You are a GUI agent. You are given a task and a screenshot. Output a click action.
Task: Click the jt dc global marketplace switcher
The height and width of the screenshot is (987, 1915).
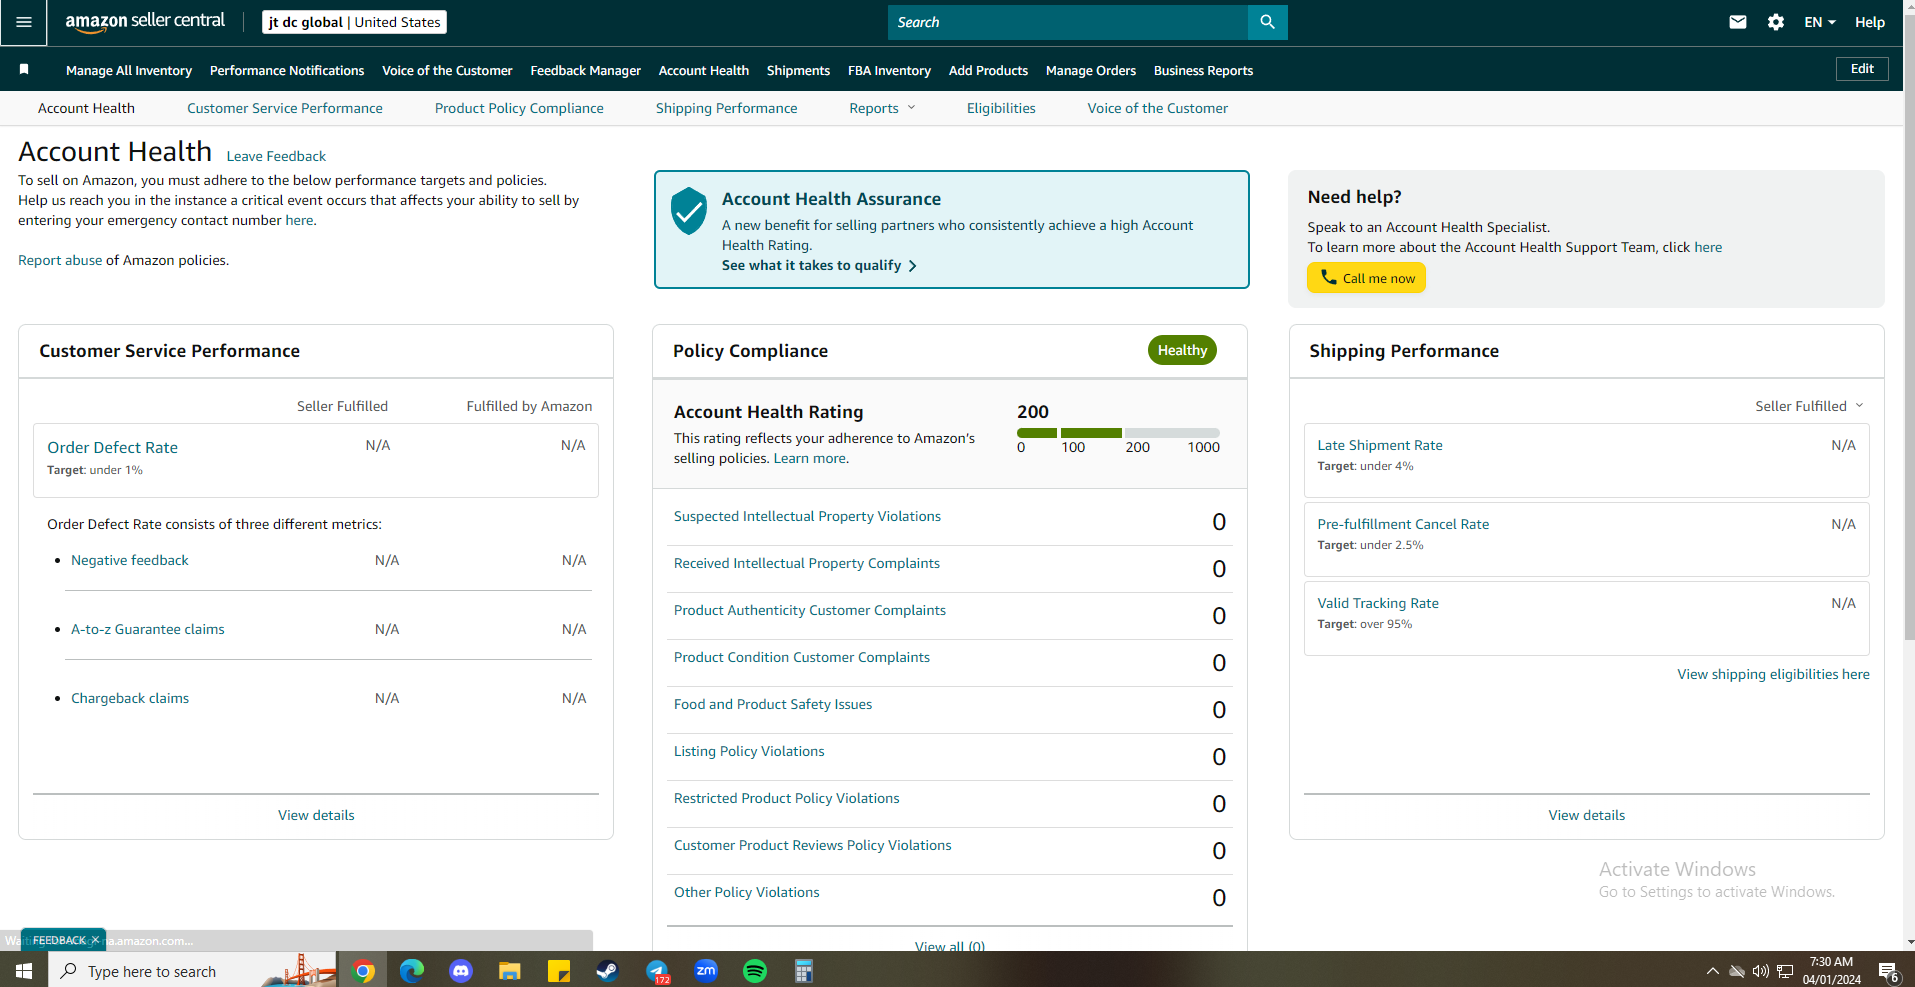[x=354, y=22]
